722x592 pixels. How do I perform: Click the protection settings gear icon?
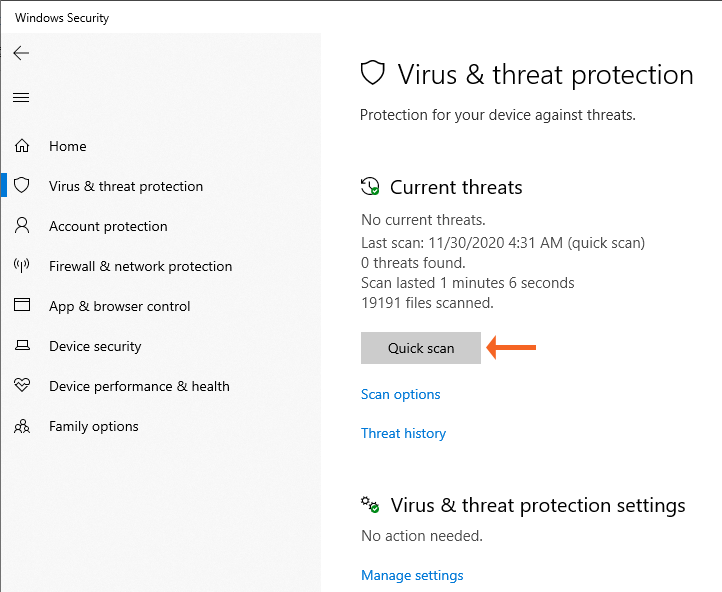pos(371,505)
